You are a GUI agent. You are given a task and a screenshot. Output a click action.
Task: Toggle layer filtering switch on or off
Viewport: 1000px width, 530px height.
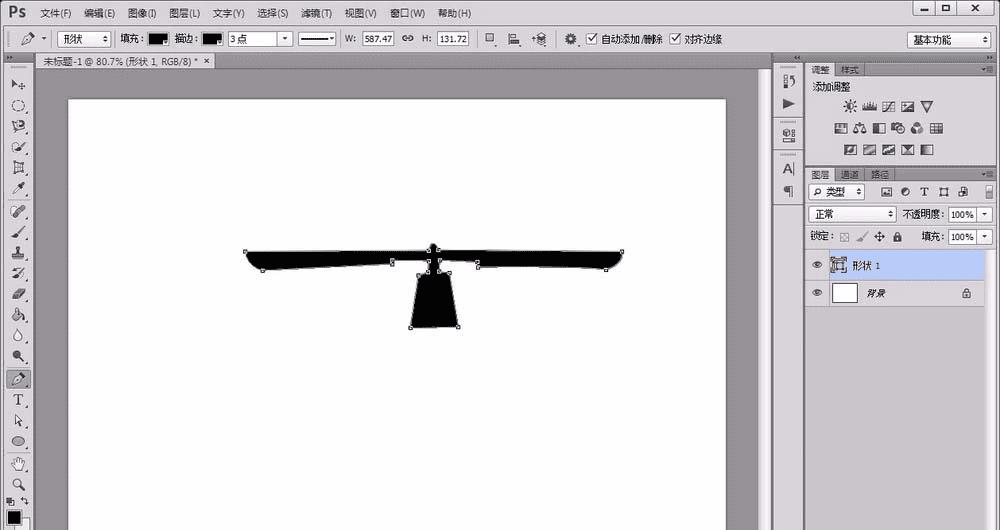[x=989, y=192]
